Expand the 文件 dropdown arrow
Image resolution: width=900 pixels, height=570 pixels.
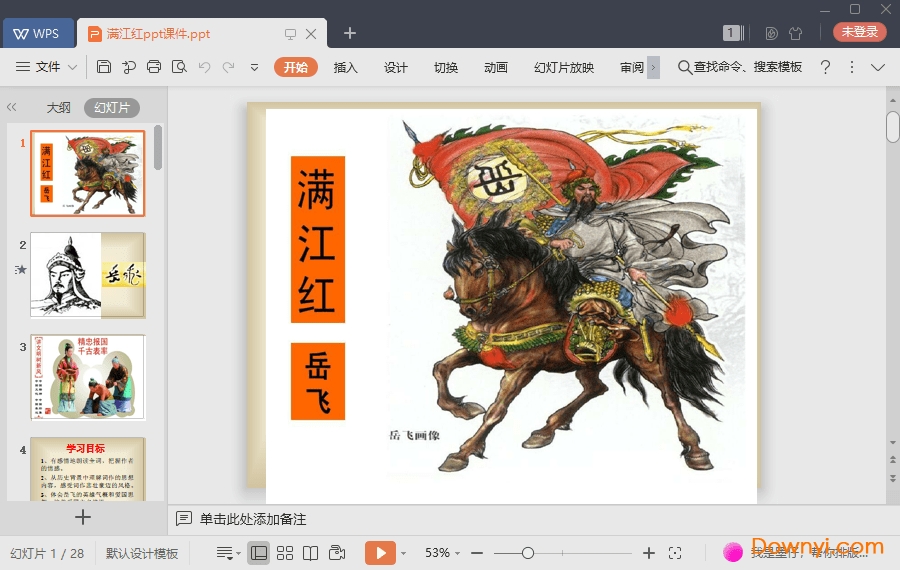(x=72, y=67)
